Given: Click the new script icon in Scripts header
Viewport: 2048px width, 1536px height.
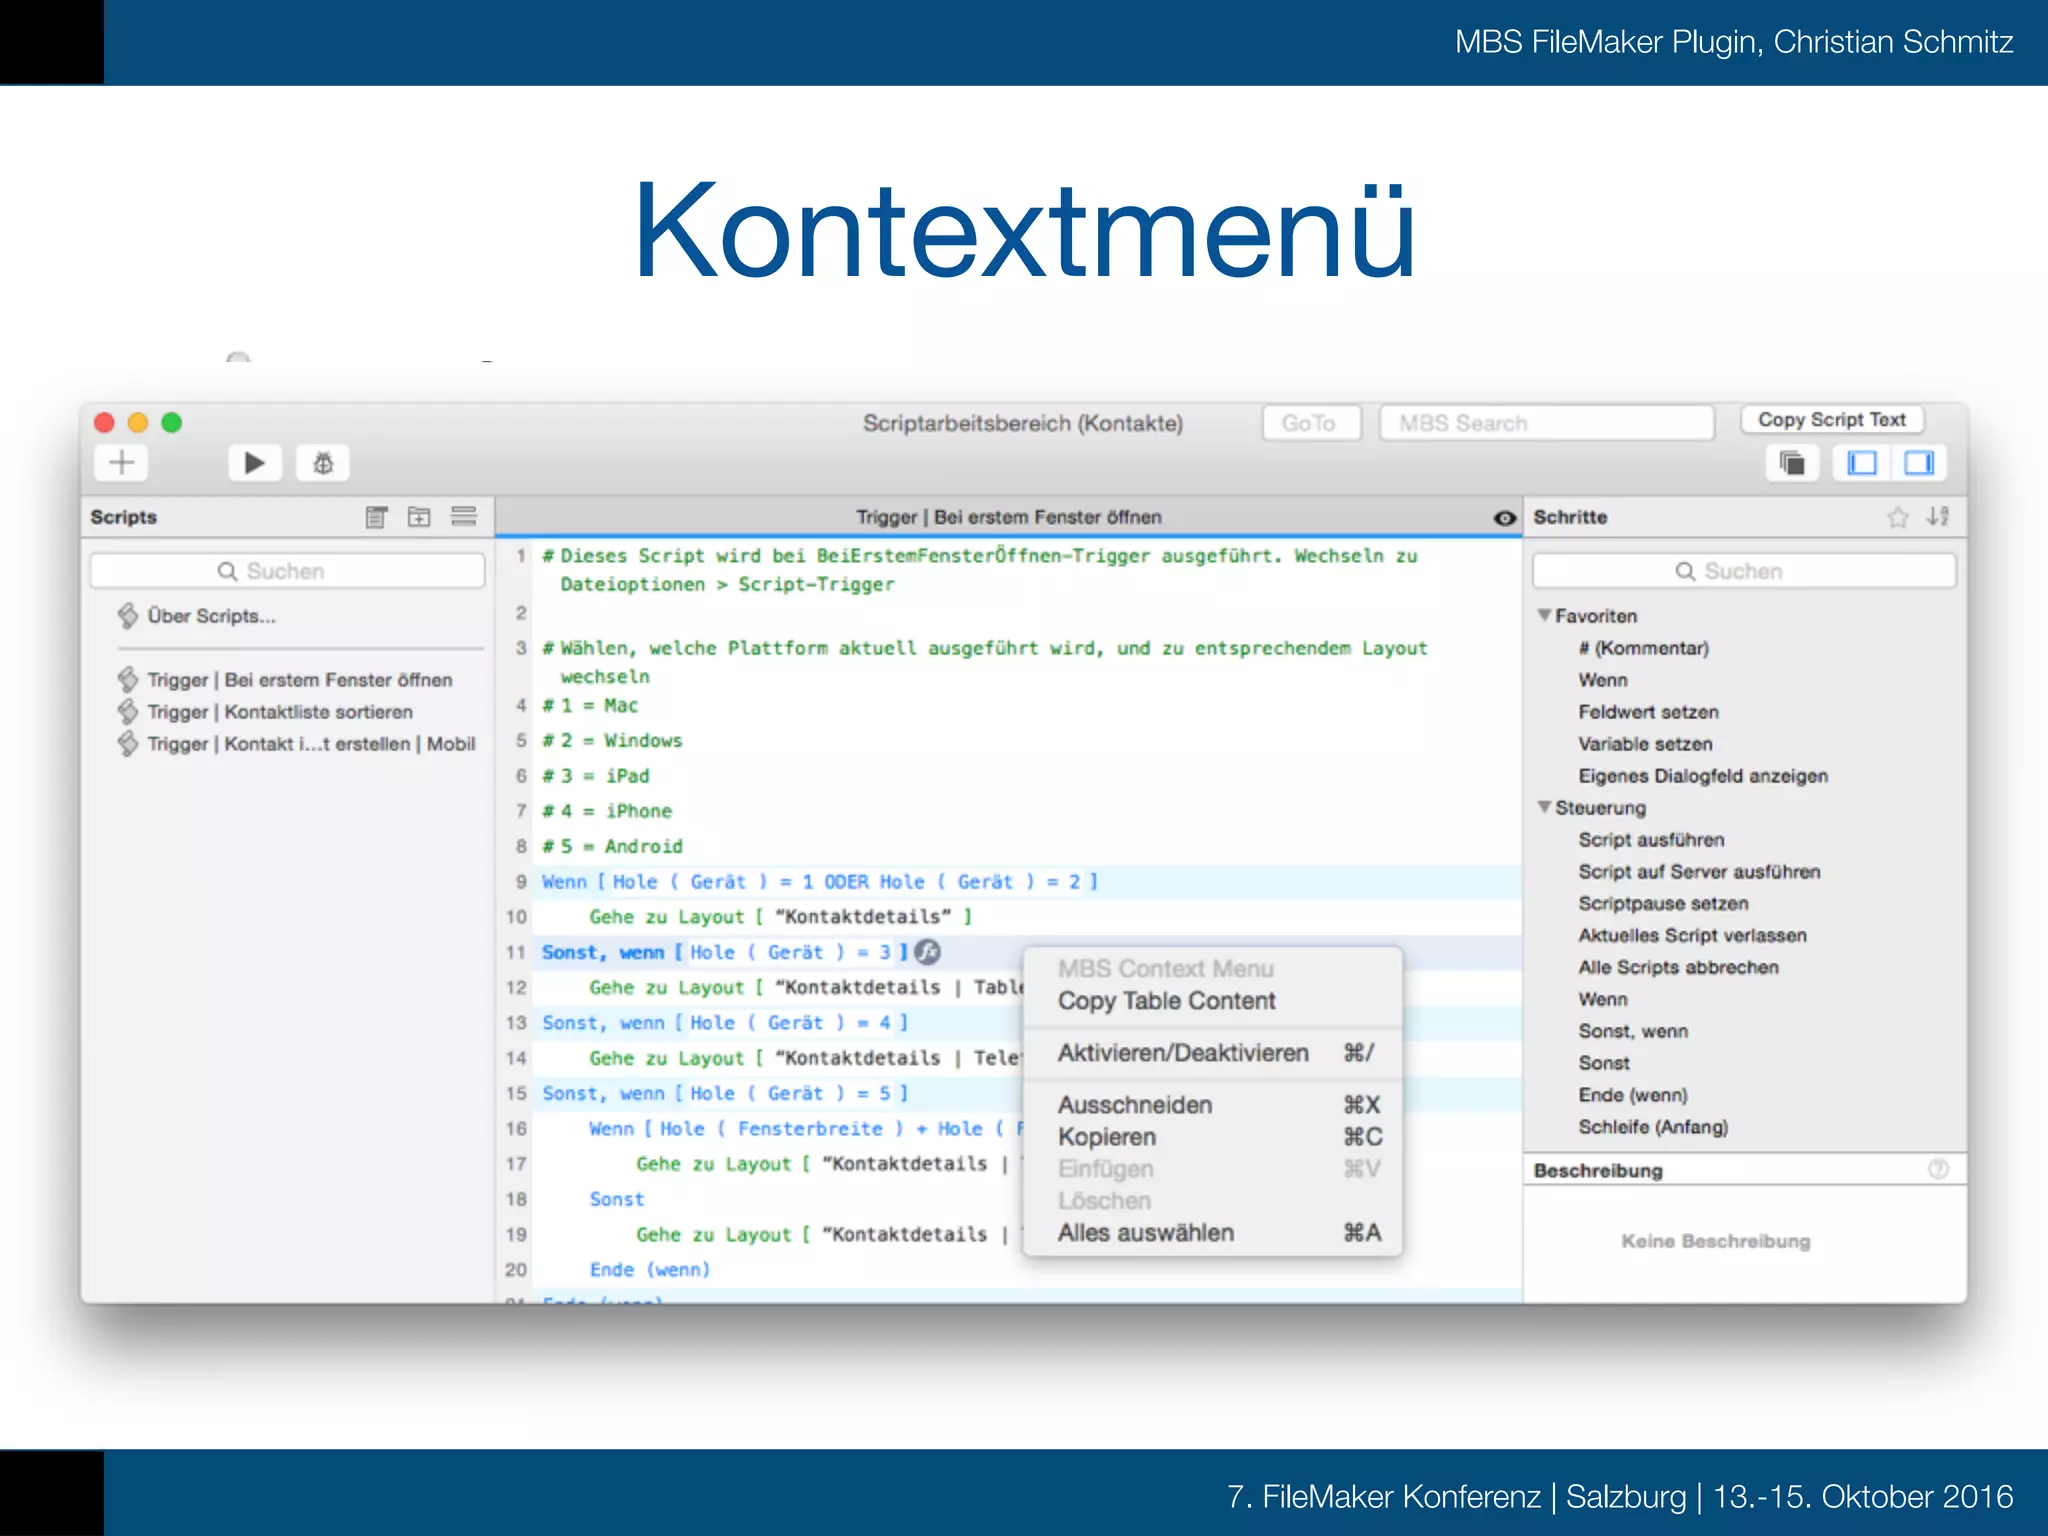Looking at the screenshot, I should 376,516.
